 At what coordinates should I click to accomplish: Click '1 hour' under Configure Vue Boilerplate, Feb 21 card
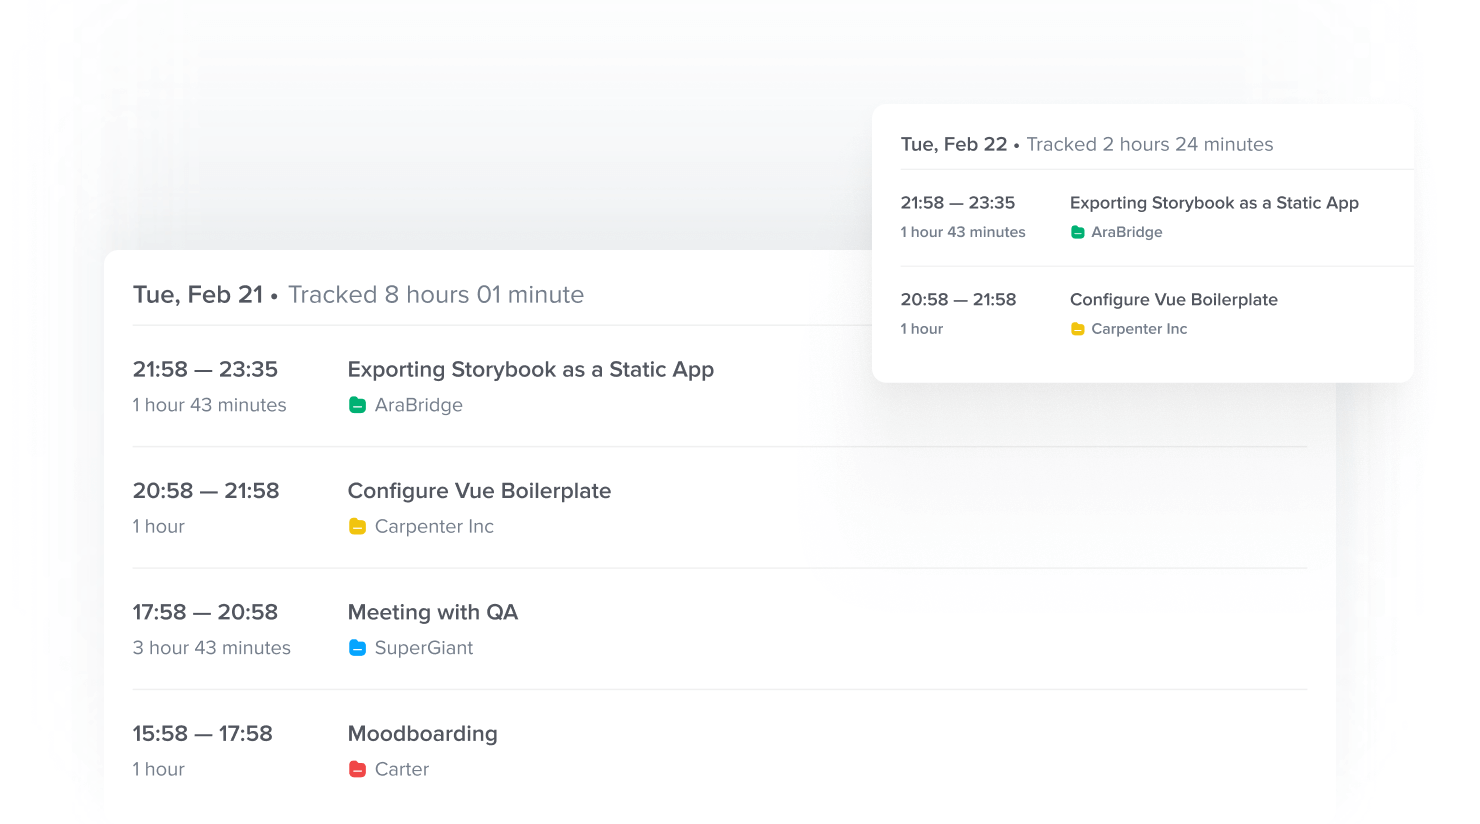coord(159,526)
